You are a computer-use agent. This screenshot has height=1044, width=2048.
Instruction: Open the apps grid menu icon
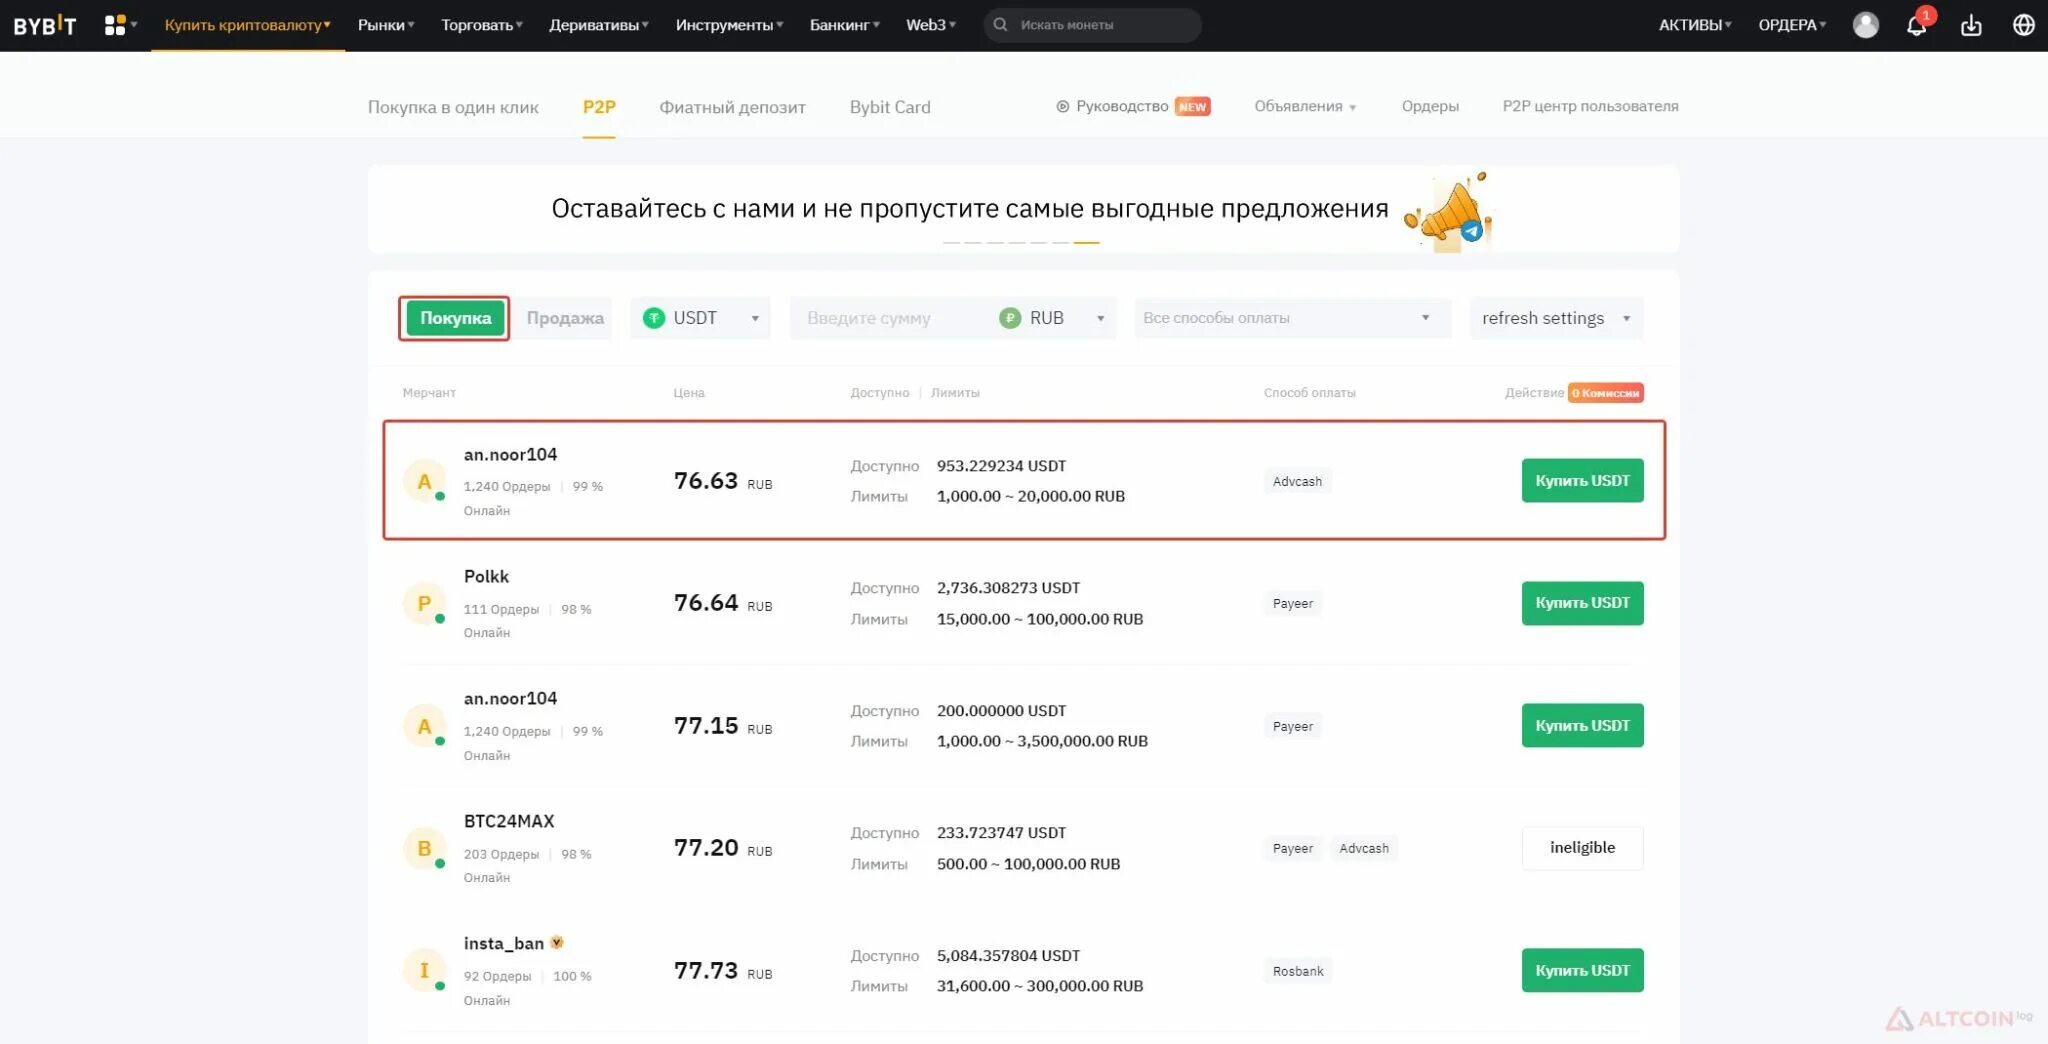point(115,25)
